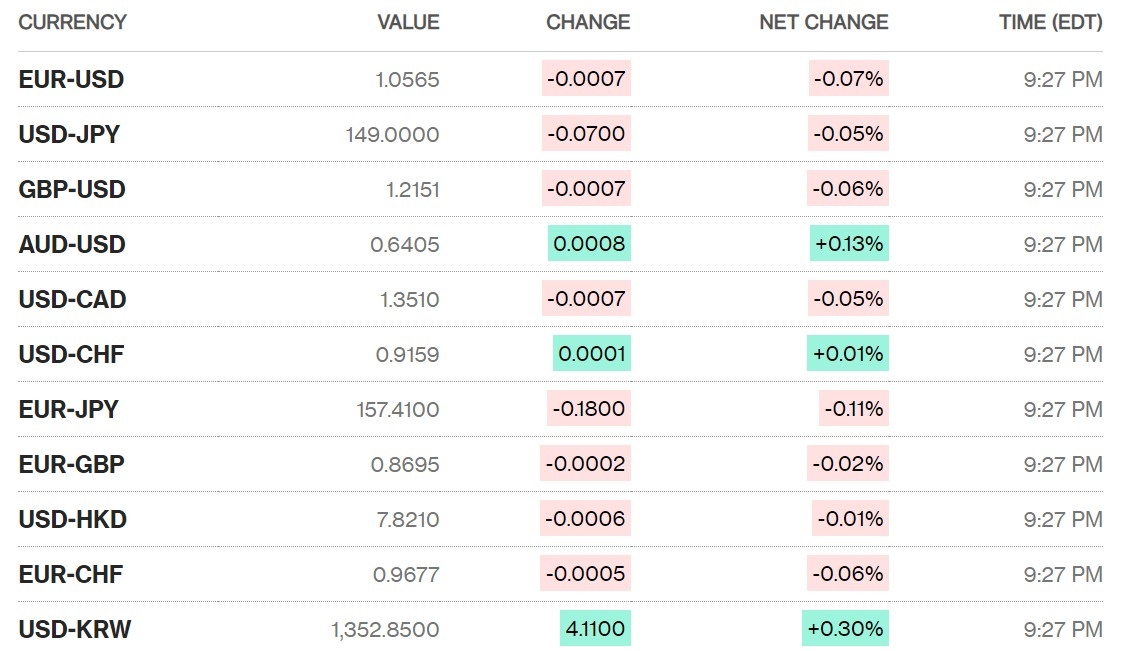1123x651 pixels.
Task: Open the USD-CHF currency link
Action: (71, 355)
